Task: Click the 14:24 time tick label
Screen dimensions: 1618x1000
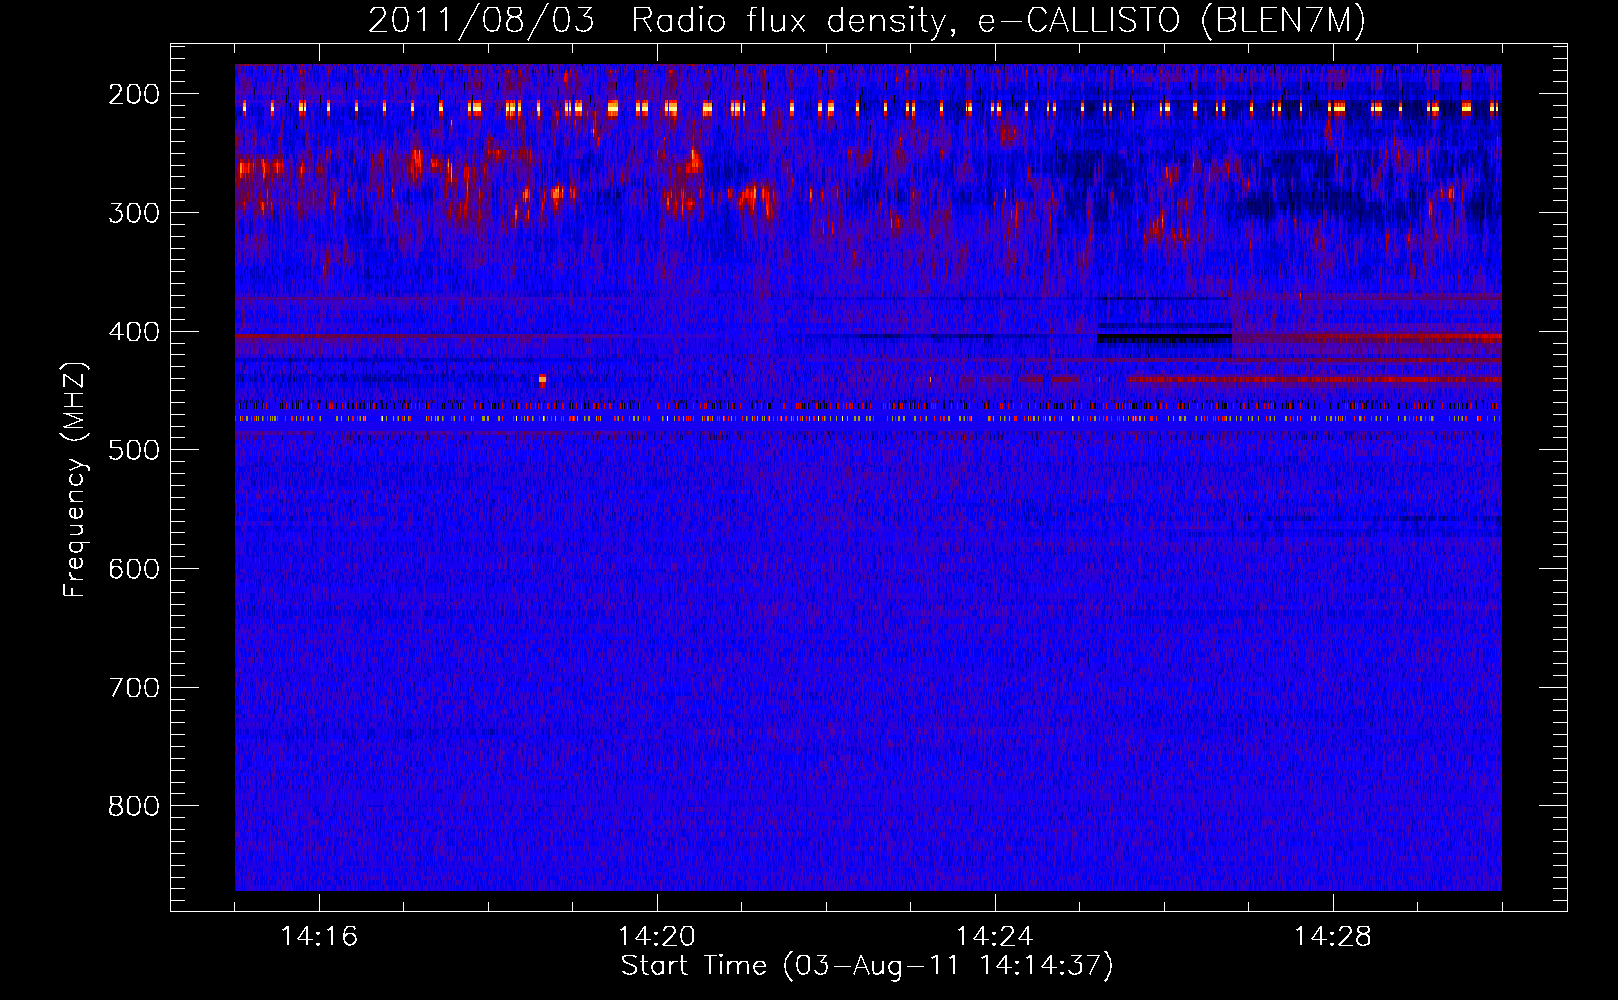Action: tap(995, 937)
